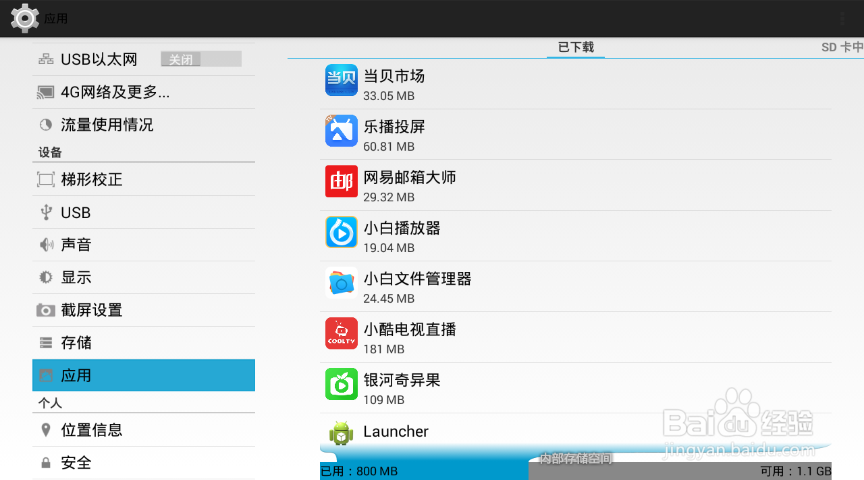Click 小白播放器 app name
Image resolution: width=864 pixels, height=480 pixels.
click(402, 228)
